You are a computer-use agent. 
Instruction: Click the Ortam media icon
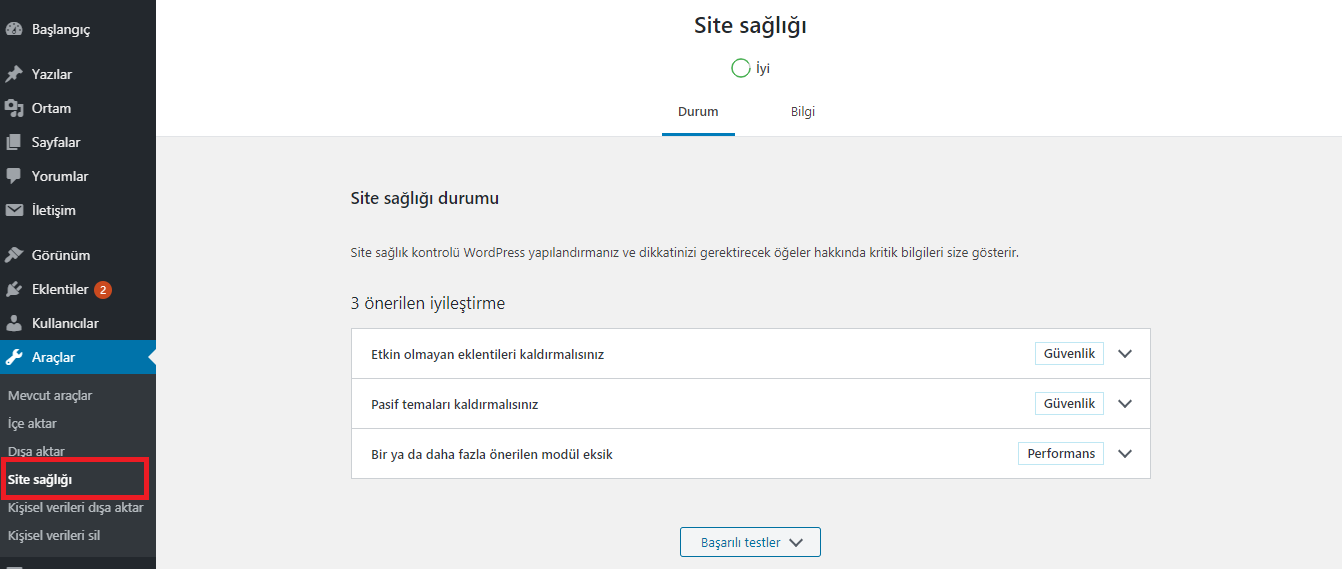[14, 108]
